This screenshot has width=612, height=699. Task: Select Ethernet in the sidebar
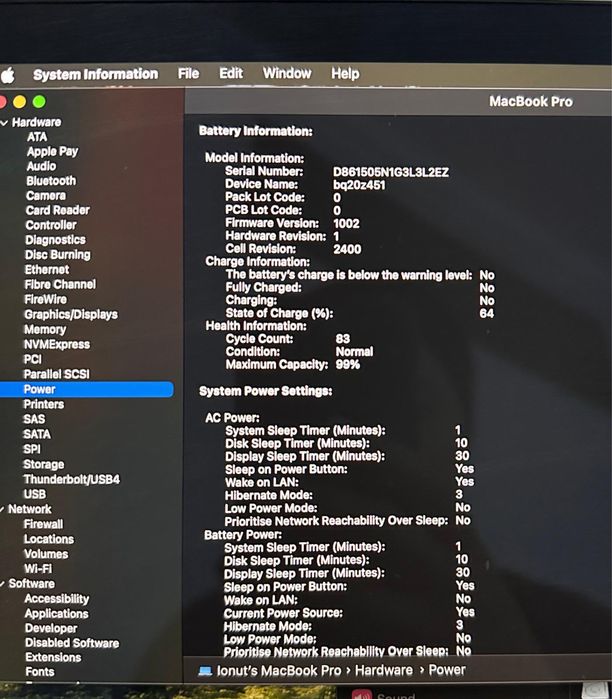[x=47, y=270]
